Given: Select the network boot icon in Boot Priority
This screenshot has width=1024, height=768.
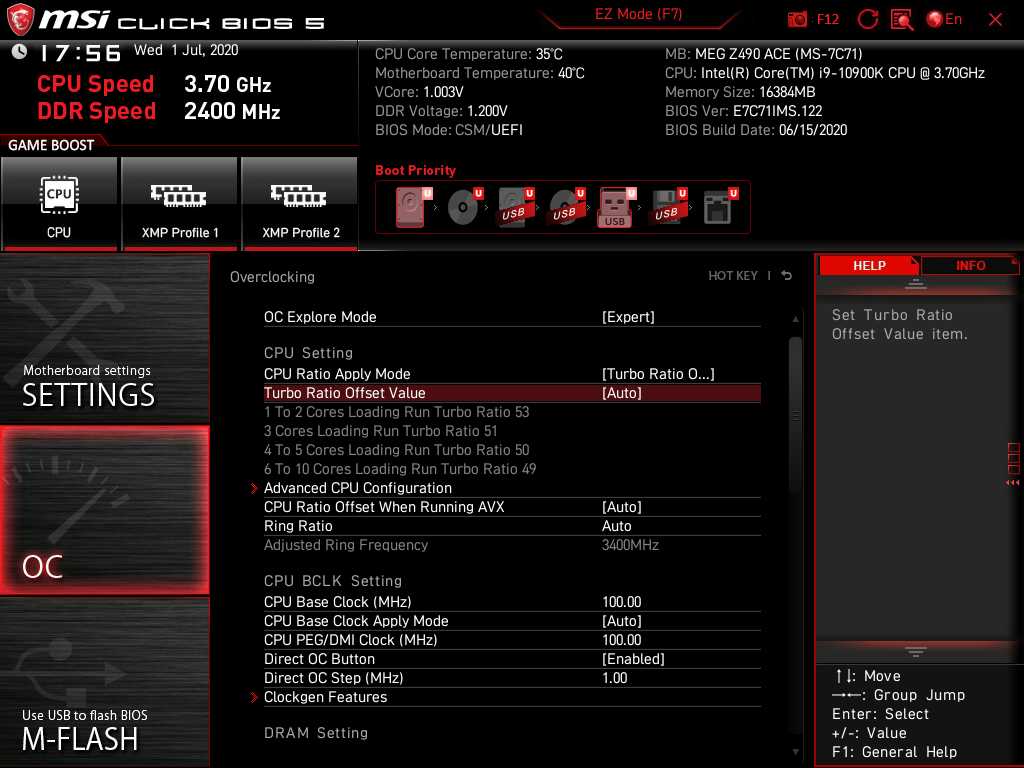Looking at the screenshot, I should click(718, 207).
